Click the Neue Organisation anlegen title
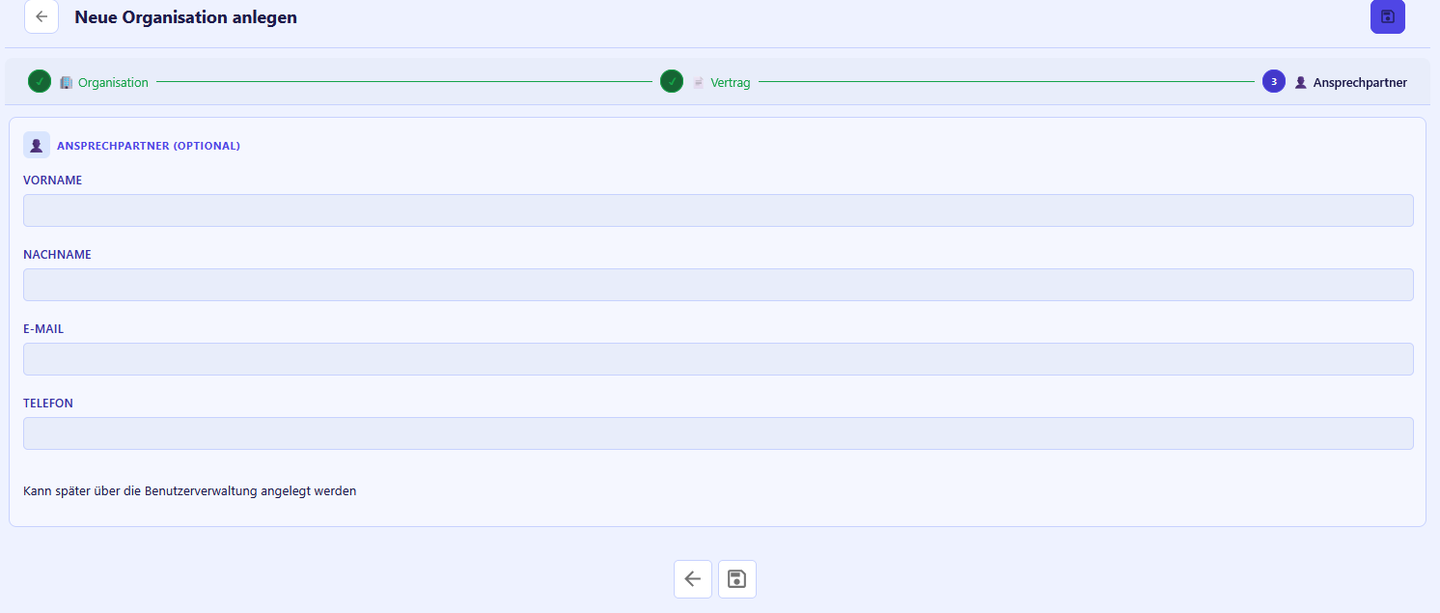 pyautogui.click(x=186, y=17)
